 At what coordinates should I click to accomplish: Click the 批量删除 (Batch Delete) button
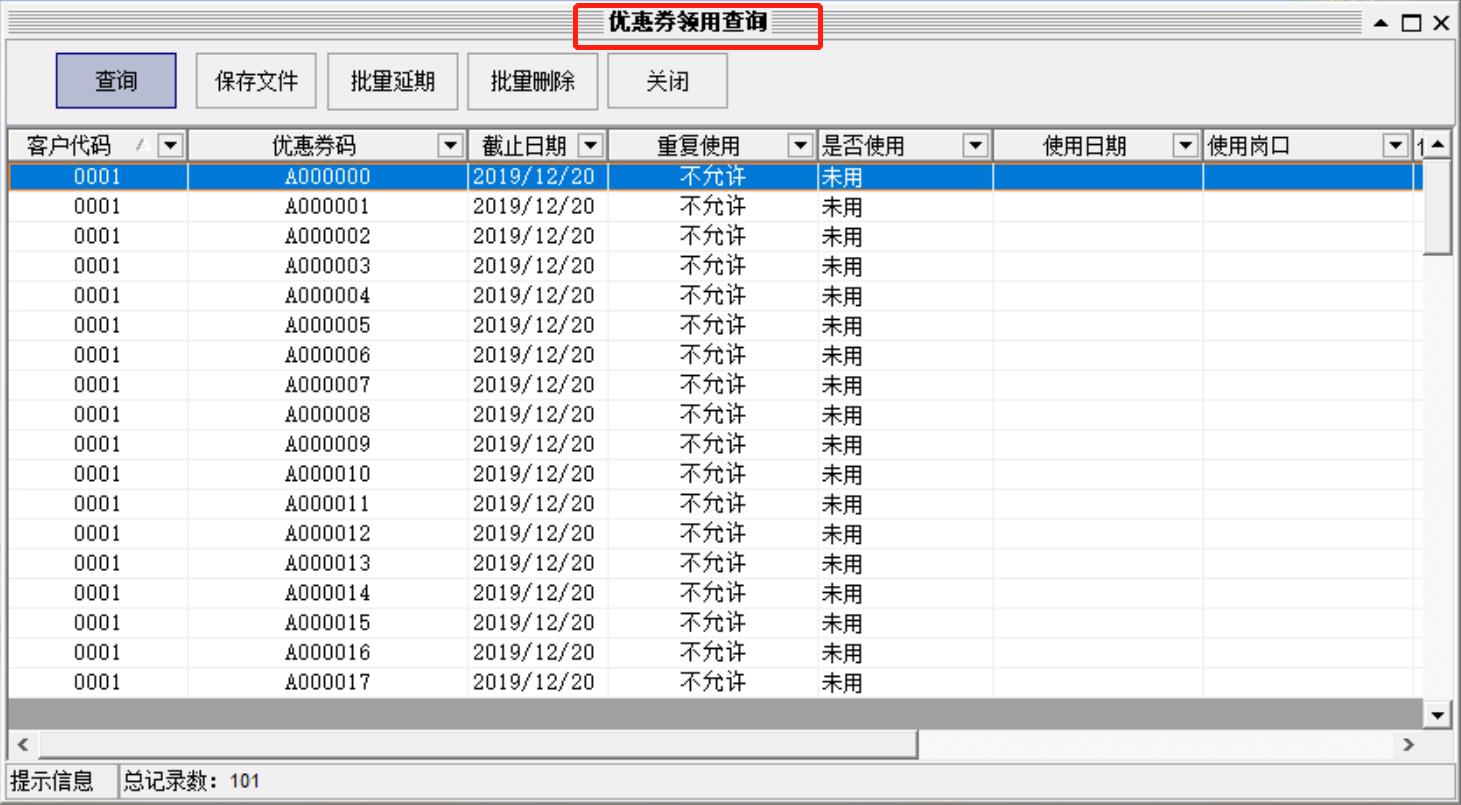(x=533, y=82)
